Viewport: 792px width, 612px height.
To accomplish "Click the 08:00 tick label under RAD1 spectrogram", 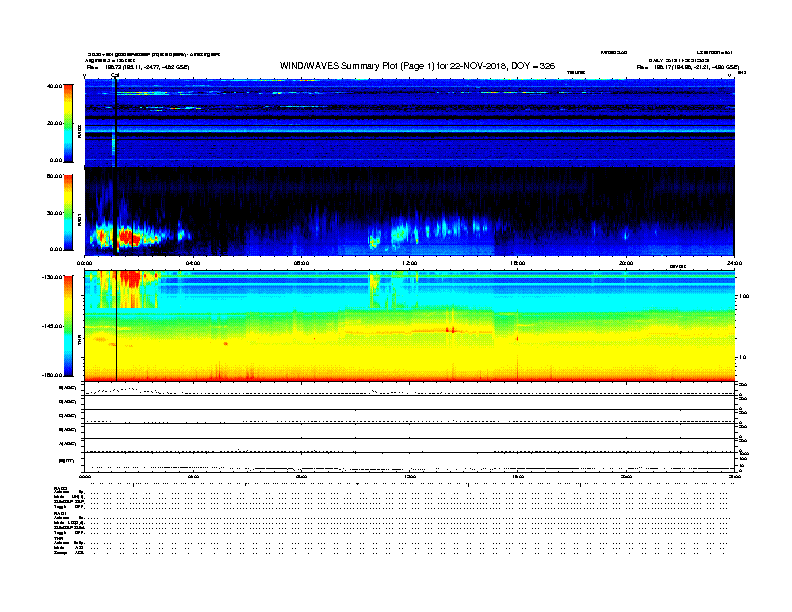I will click(301, 263).
